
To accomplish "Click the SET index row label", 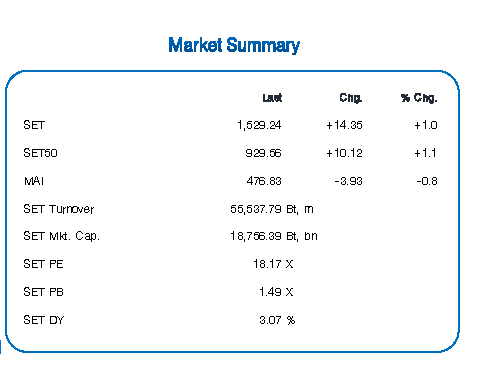I will point(34,125).
